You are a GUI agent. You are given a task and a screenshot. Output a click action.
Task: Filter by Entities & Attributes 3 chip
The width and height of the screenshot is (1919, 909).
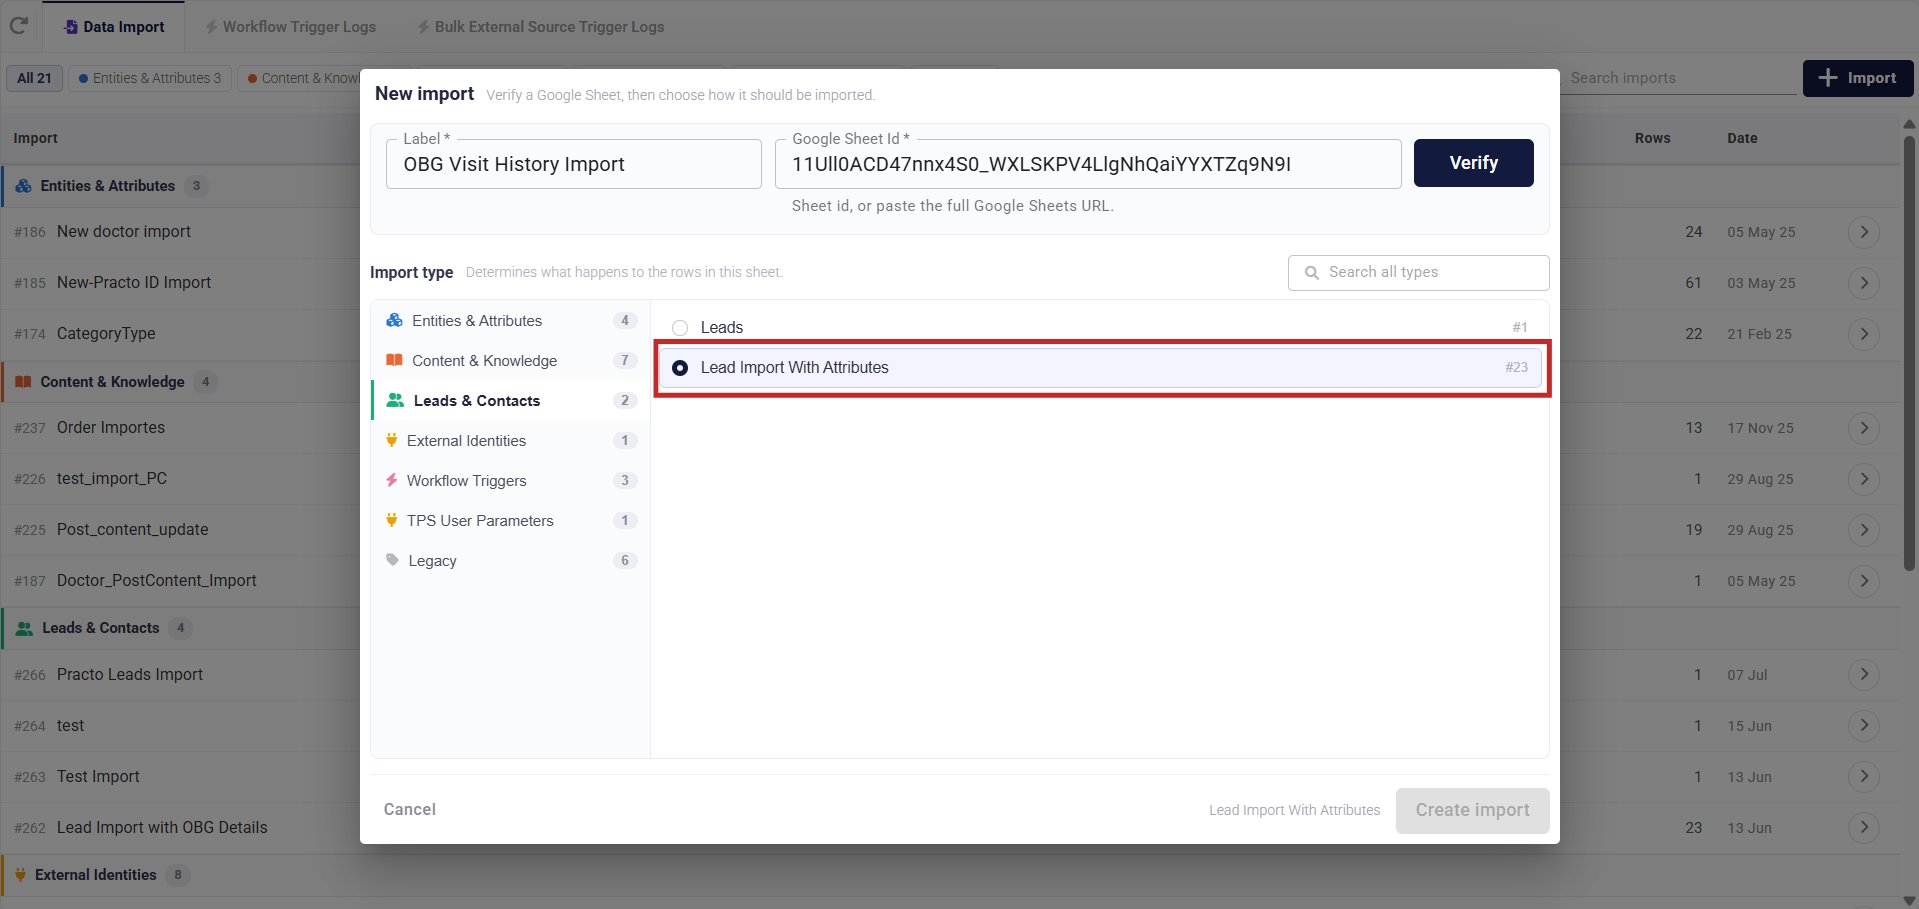[x=150, y=78]
